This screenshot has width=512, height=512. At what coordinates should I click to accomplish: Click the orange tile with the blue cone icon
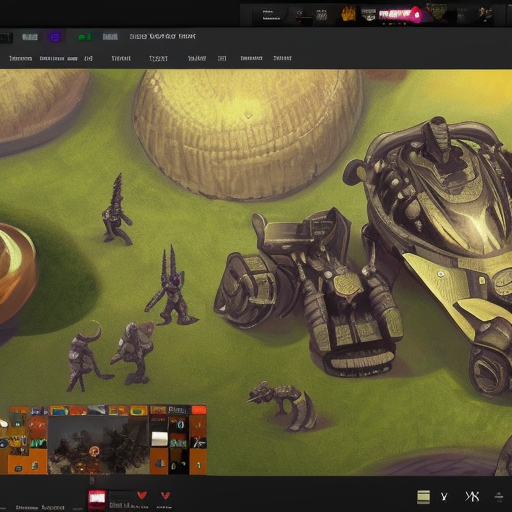coord(160,463)
